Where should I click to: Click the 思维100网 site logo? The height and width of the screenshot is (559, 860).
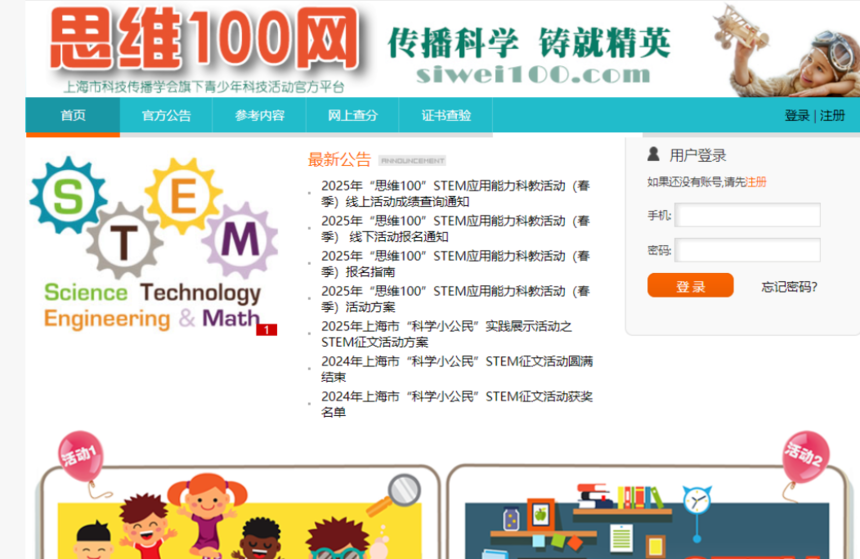point(205,39)
